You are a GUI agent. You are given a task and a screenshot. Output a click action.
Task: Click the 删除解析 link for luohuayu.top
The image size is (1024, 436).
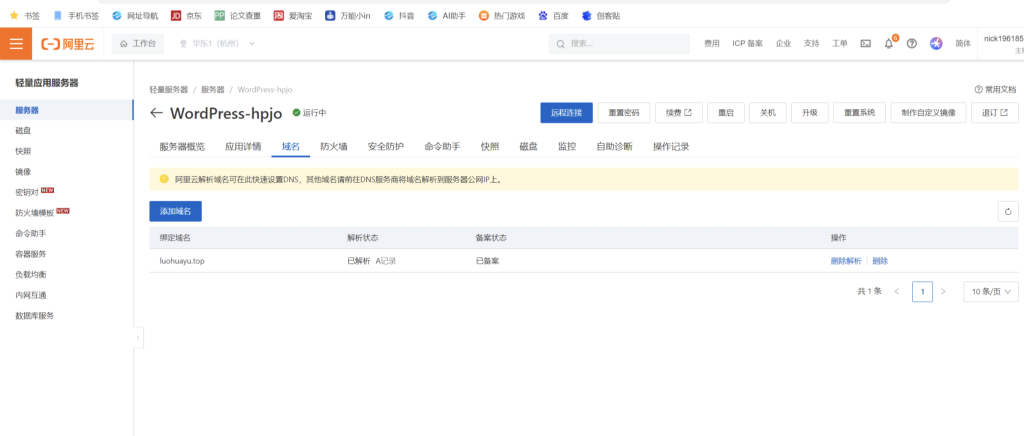click(x=845, y=261)
